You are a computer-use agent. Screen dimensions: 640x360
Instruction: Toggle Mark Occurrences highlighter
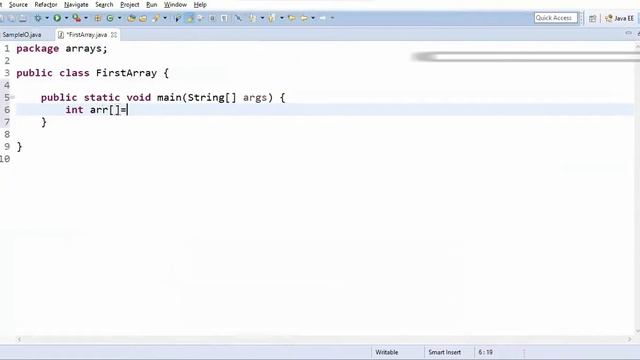click(x=190, y=18)
